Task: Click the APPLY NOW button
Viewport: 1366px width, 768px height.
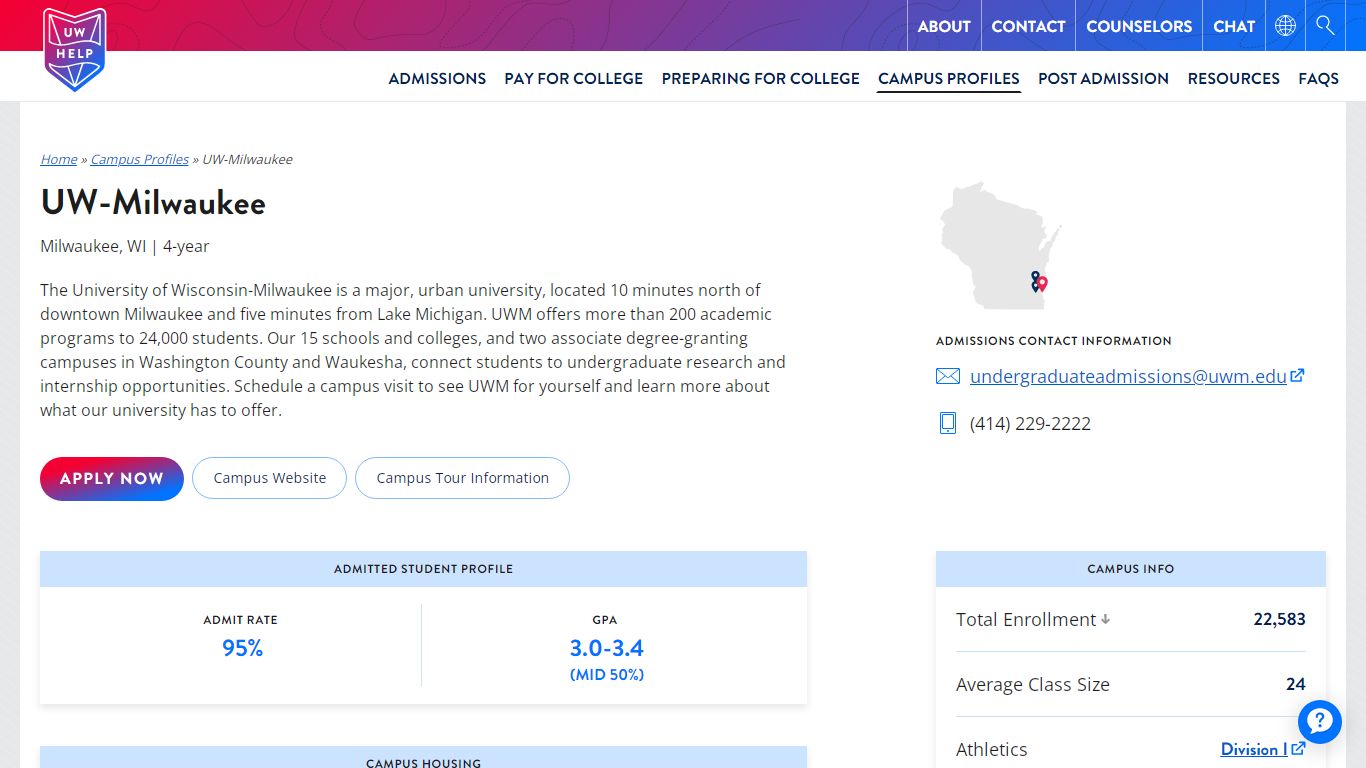Action: click(x=112, y=478)
